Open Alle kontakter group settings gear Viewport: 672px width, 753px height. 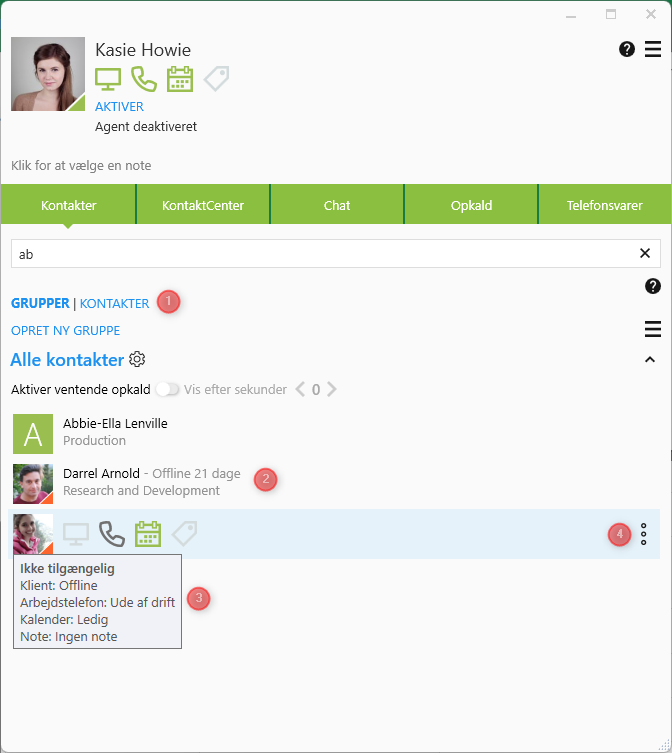tap(137, 359)
